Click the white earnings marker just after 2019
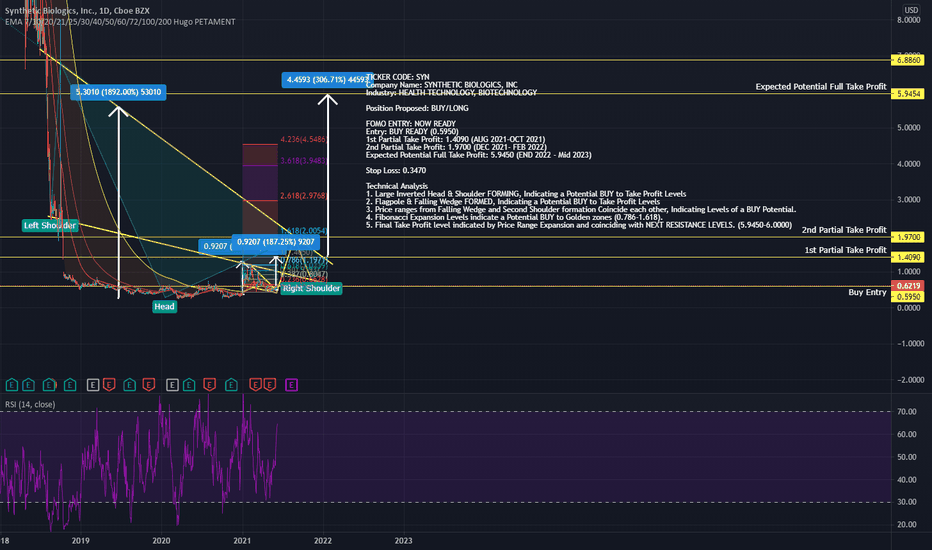 point(93,385)
